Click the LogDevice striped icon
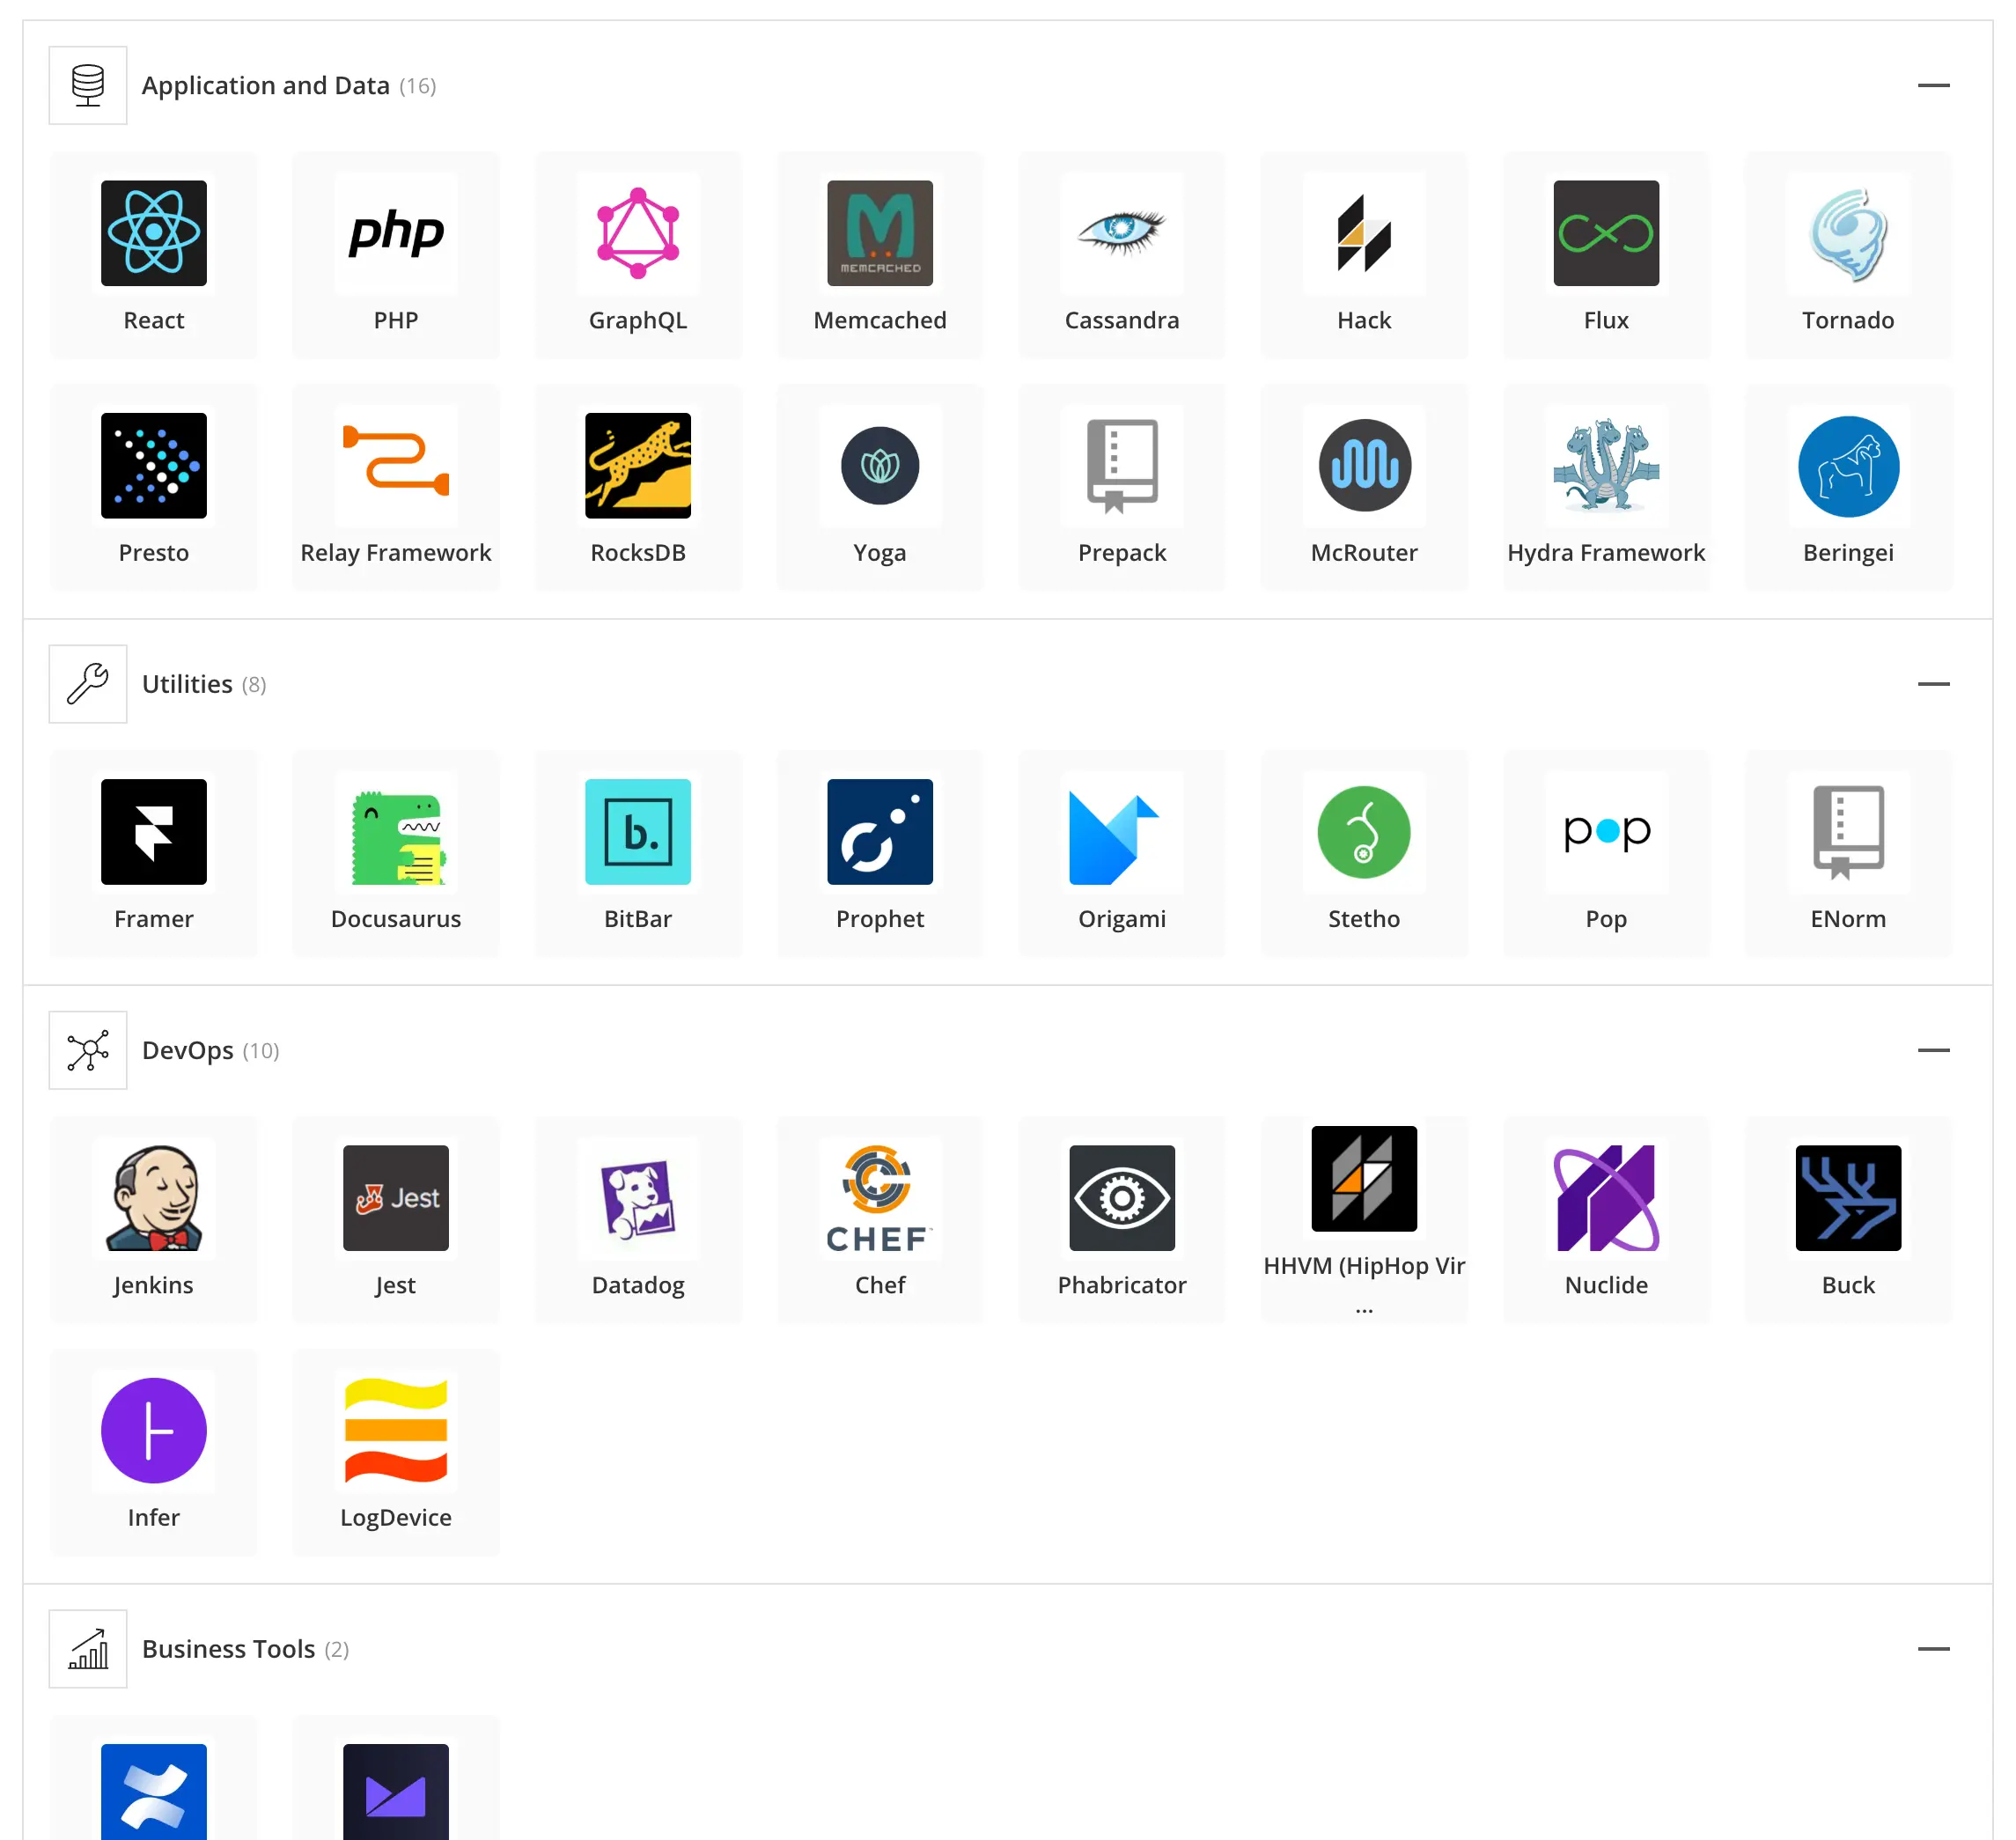2016x1840 pixels. 395,1430
